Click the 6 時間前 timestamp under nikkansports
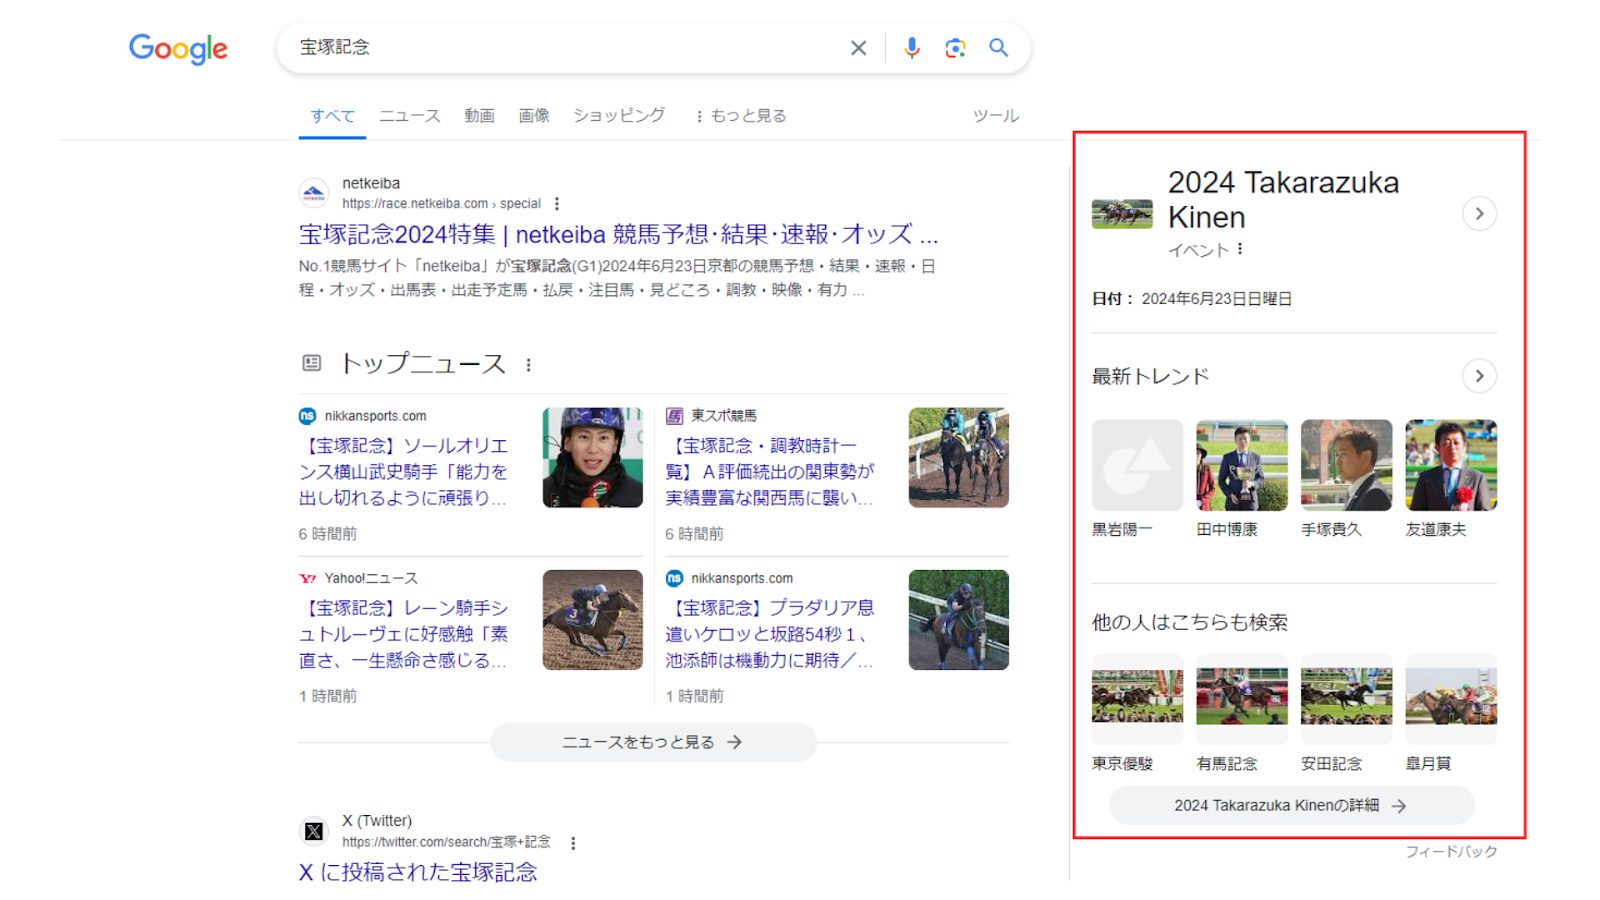 327,534
